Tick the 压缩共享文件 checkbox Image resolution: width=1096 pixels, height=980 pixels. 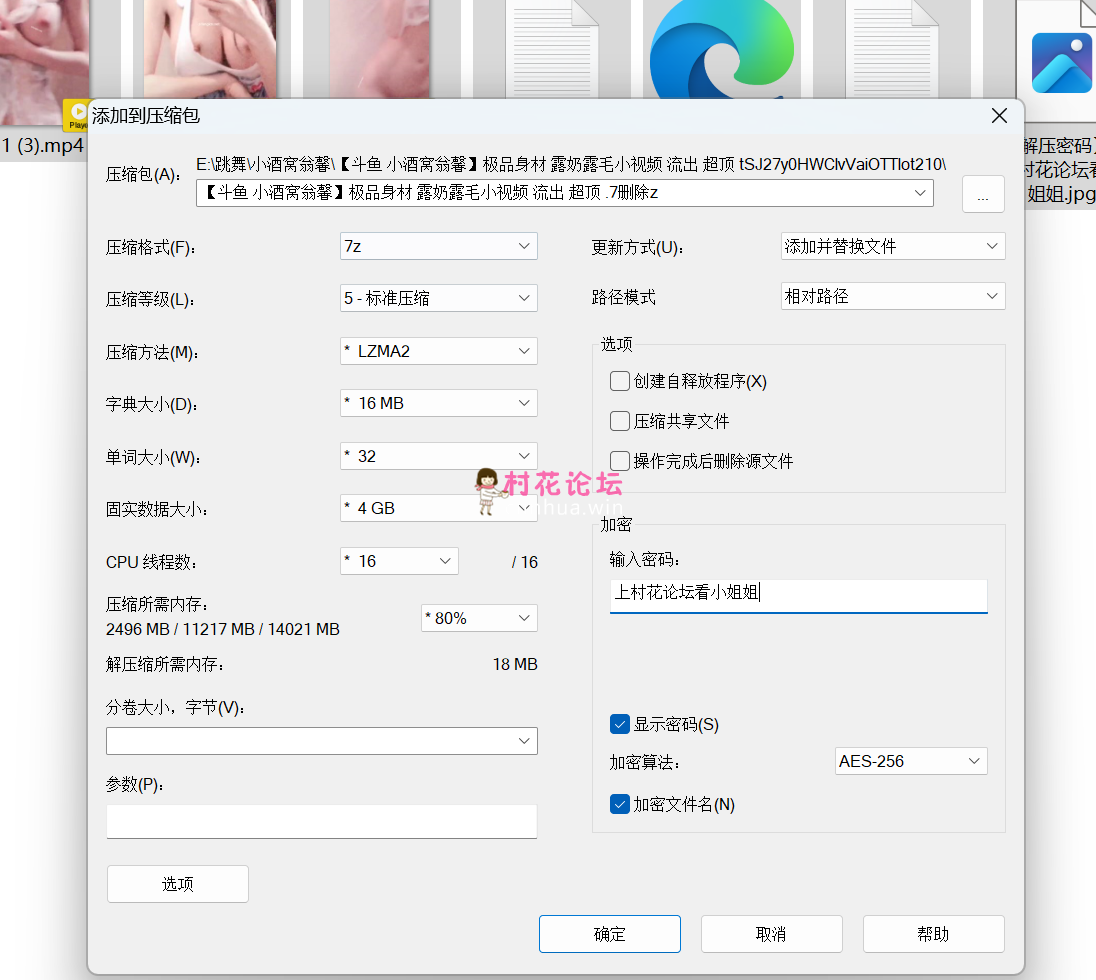click(619, 421)
